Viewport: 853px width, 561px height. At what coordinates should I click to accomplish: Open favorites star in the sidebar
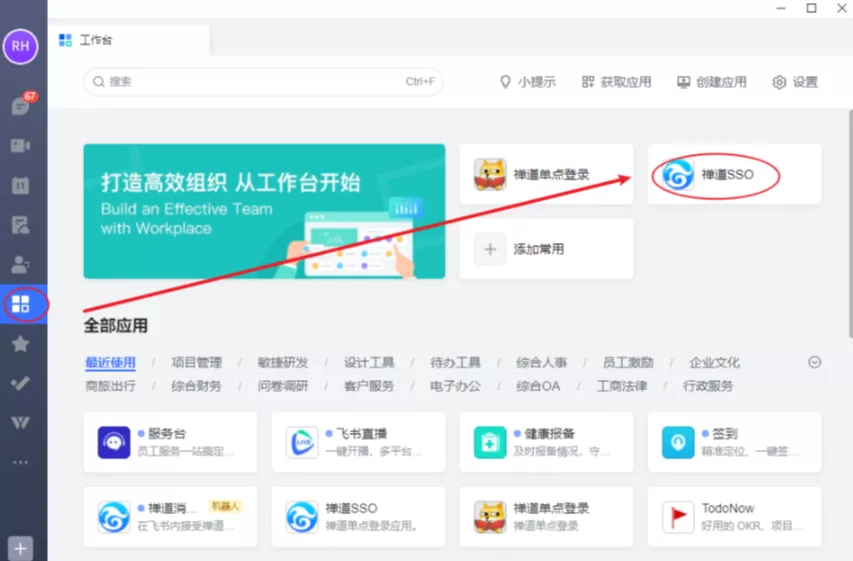click(21, 344)
